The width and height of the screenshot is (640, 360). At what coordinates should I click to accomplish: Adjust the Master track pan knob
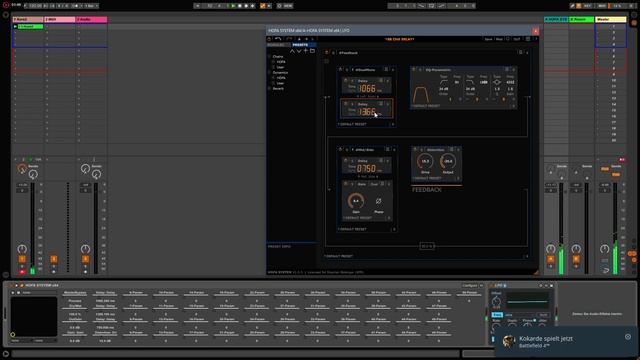pyautogui.click(x=604, y=249)
